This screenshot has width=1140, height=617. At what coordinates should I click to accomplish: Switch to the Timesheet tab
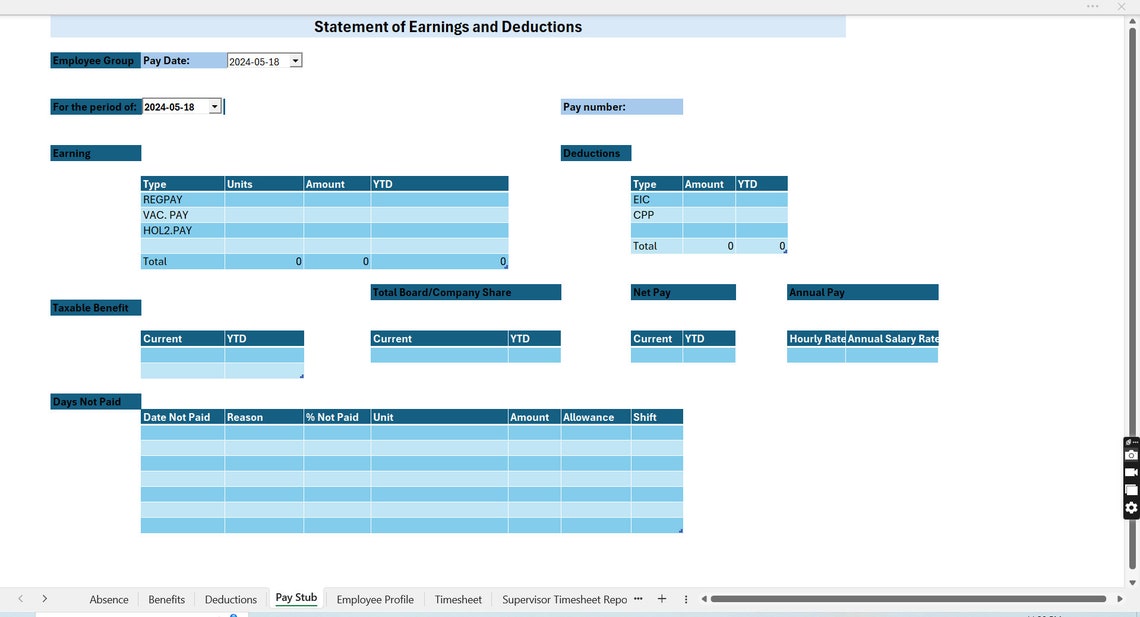(x=458, y=599)
